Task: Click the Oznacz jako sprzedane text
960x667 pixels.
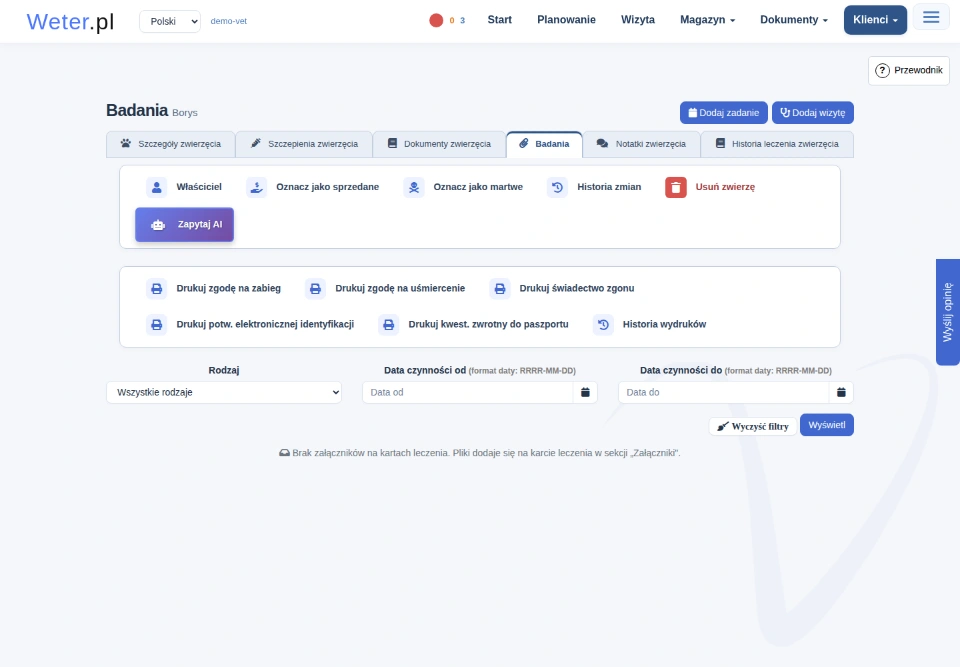Action: click(328, 187)
